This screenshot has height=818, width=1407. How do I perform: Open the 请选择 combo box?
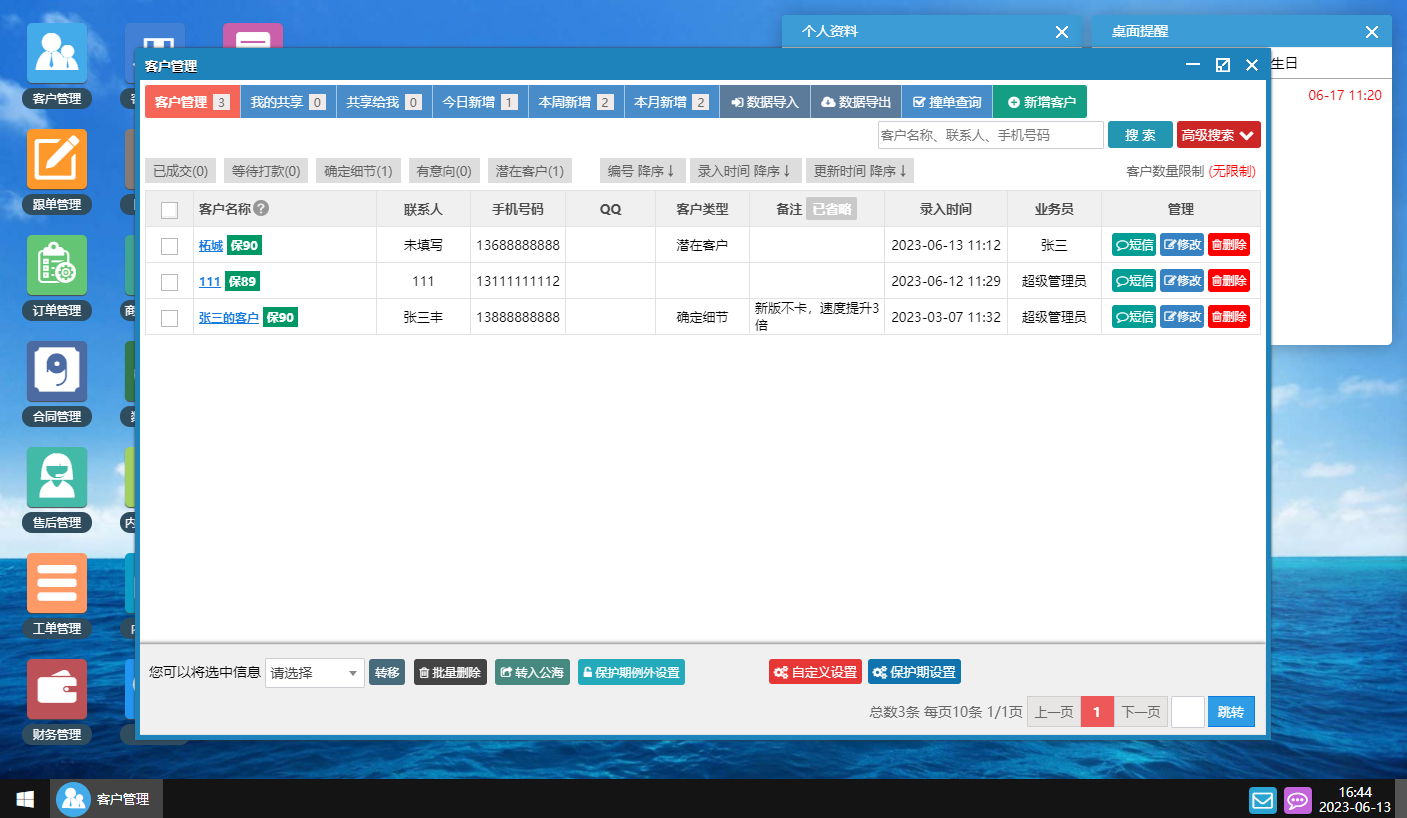[x=313, y=673]
